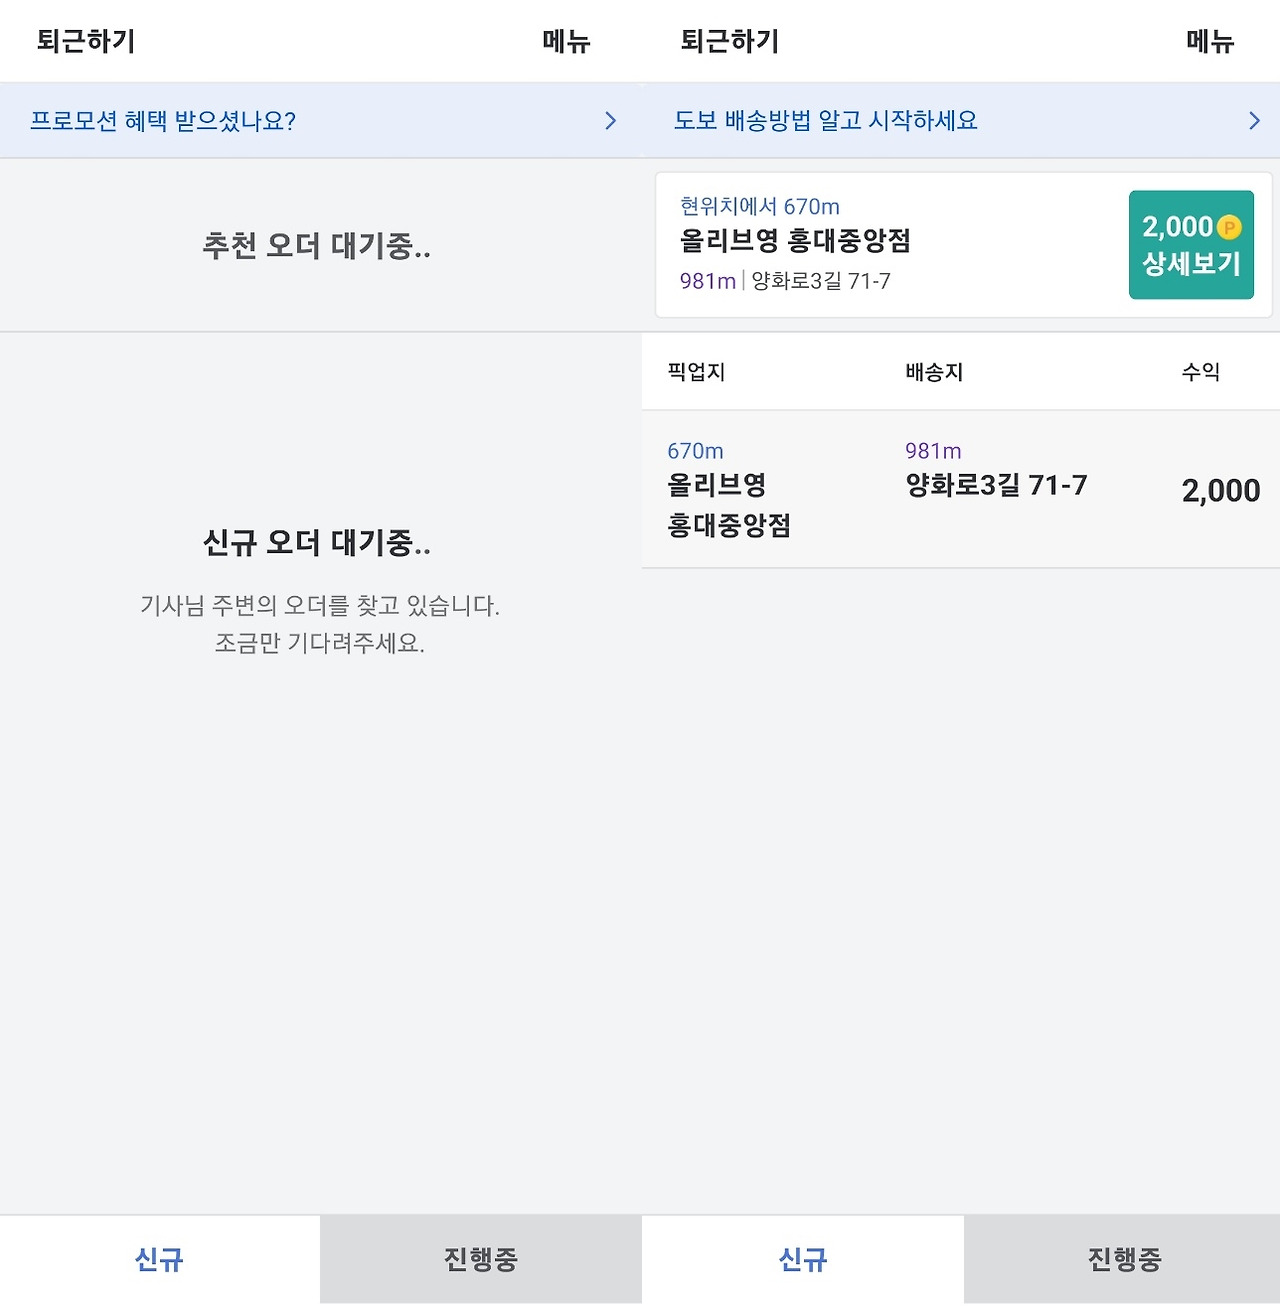Viewport: 1280px width, 1310px height.
Task: Click the 배송지 column header
Action: (934, 372)
